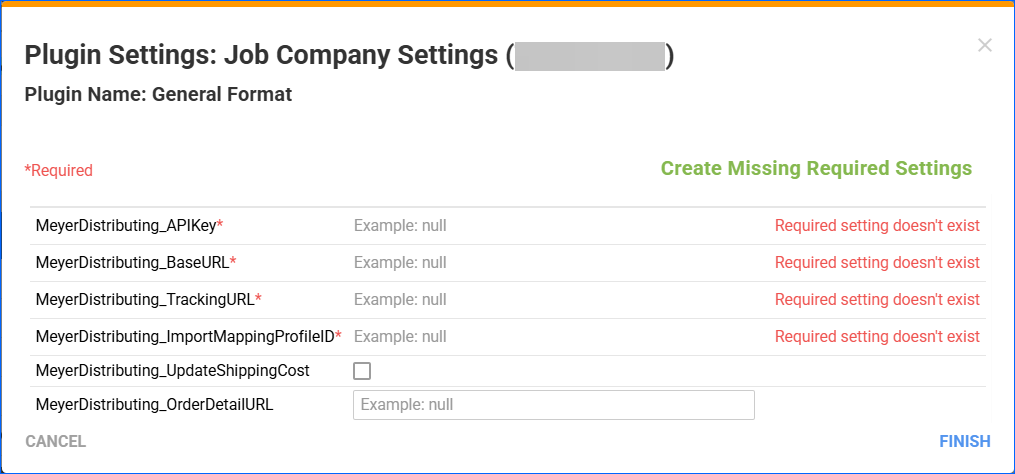
Task: Select the MeyerDistributing_ImportMappingProfileID label
Action: click(x=188, y=337)
